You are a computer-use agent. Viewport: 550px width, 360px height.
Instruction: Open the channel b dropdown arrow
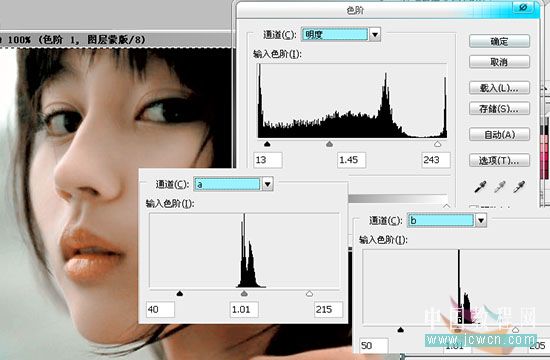[x=481, y=220]
